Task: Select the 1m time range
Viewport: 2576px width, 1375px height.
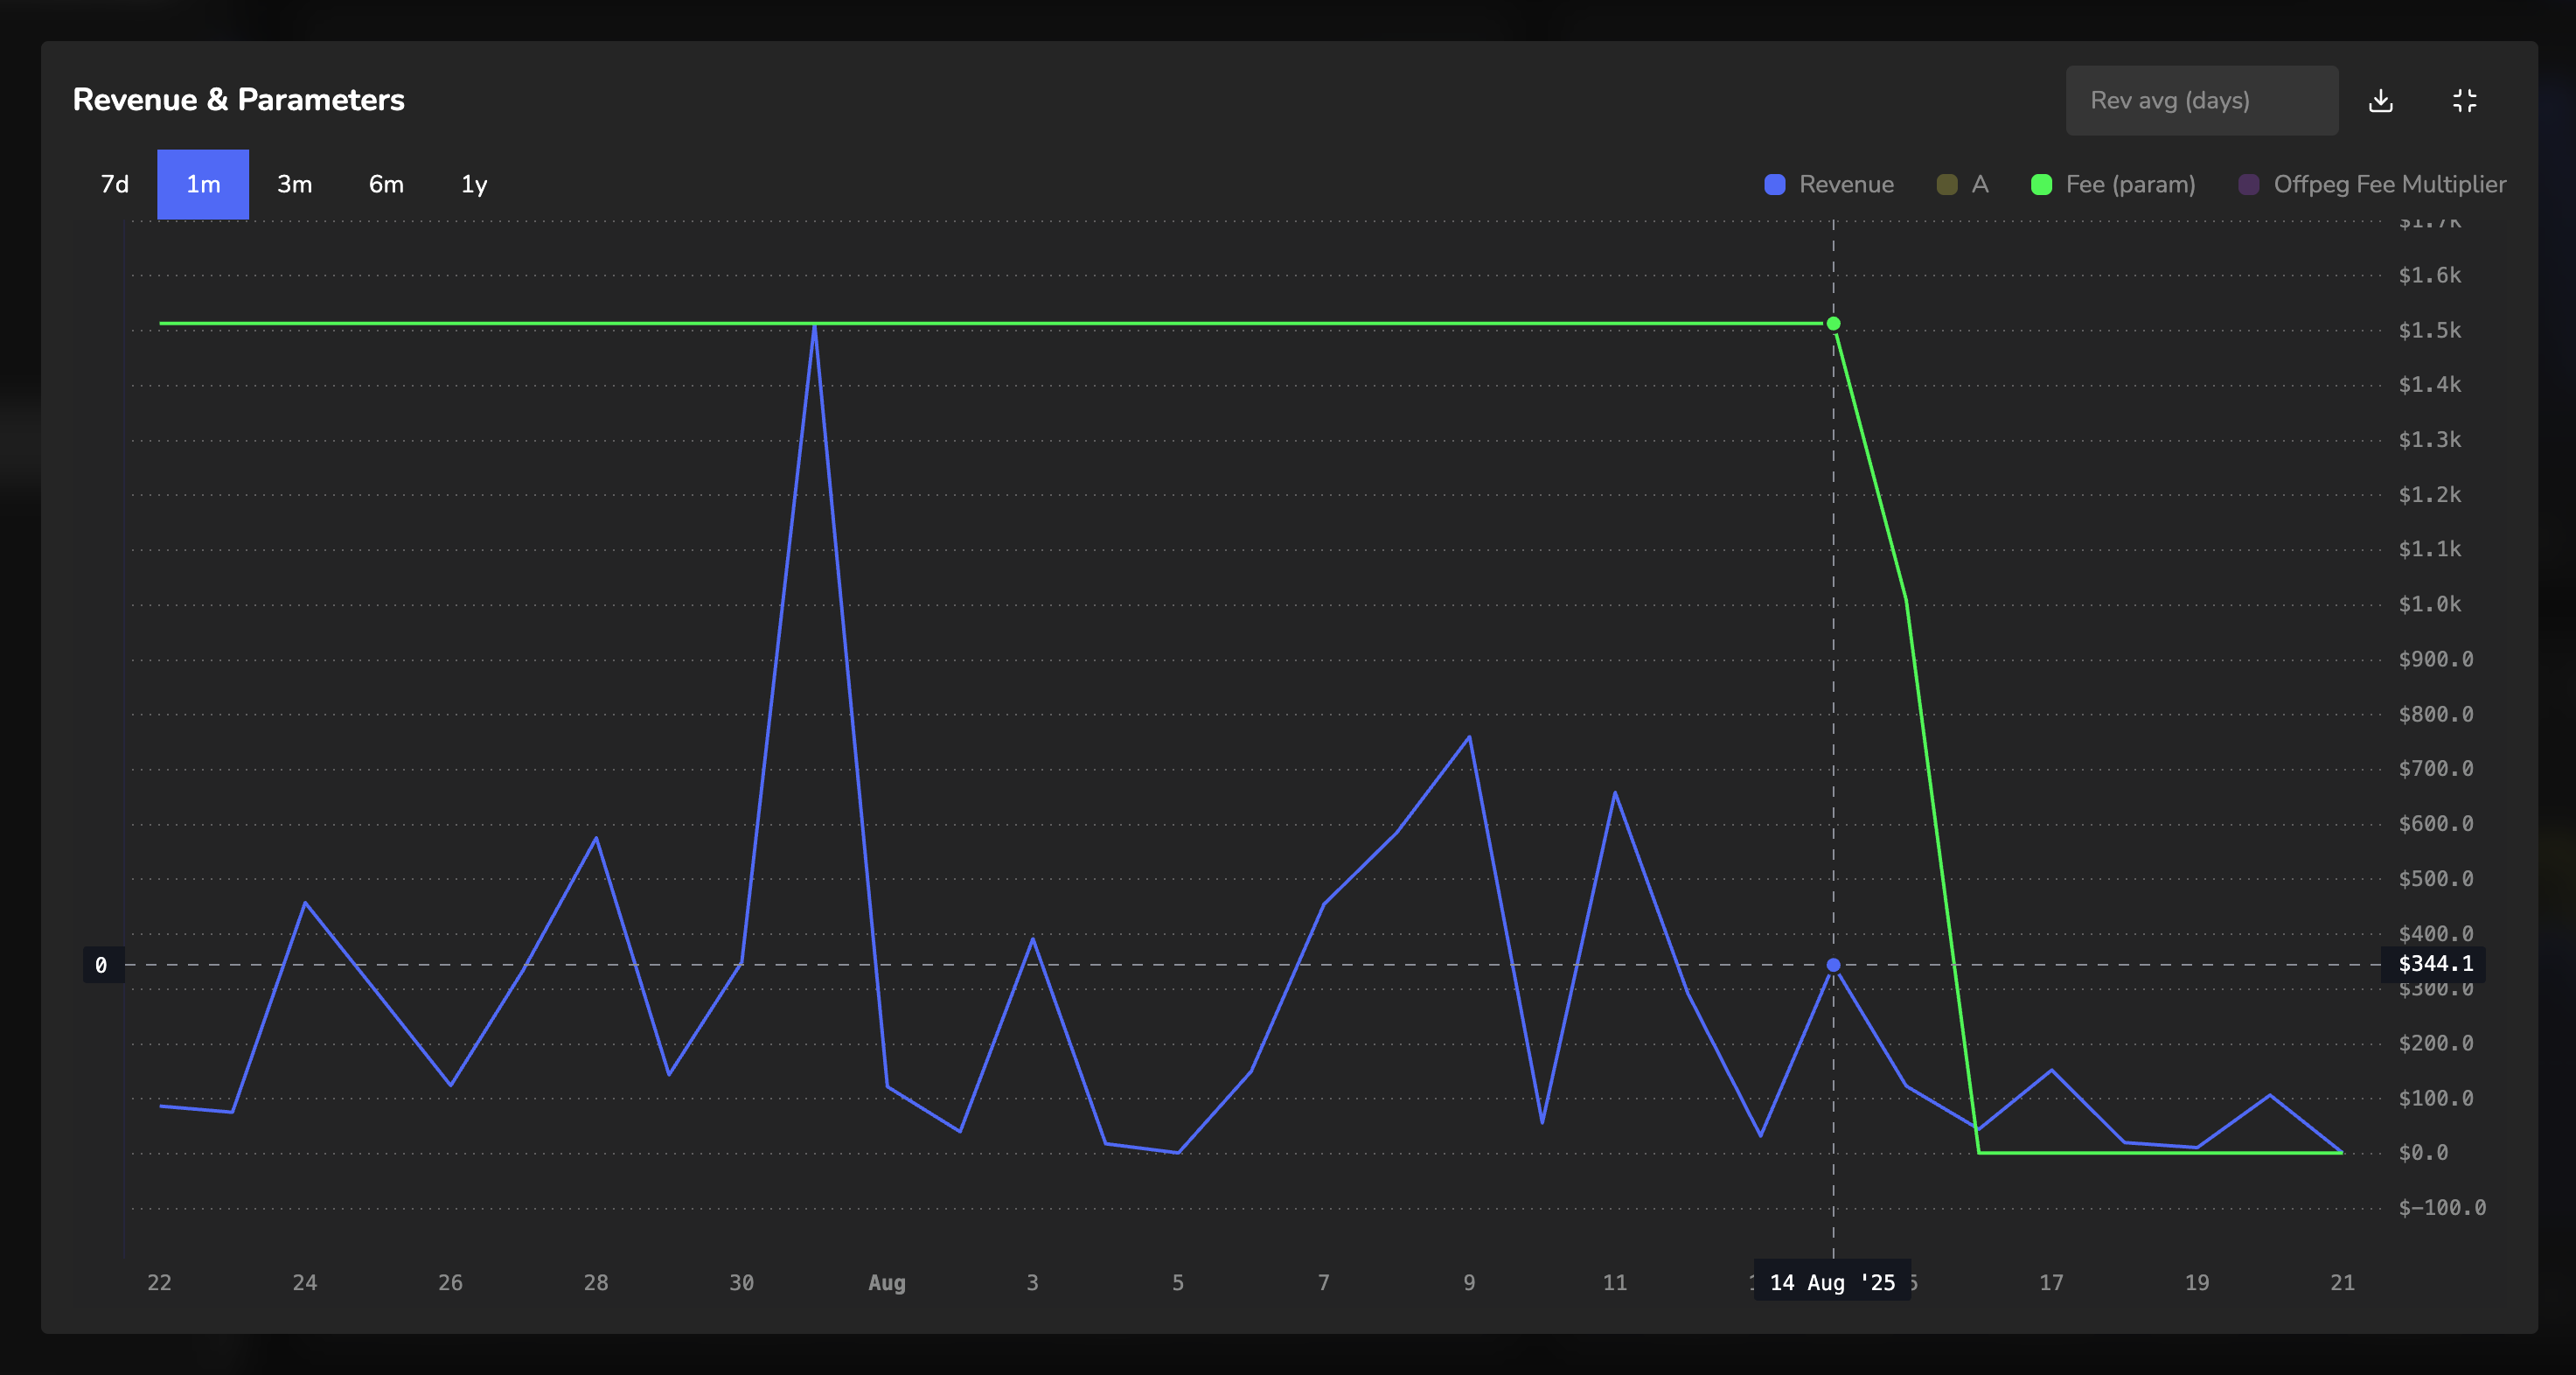Action: (203, 184)
